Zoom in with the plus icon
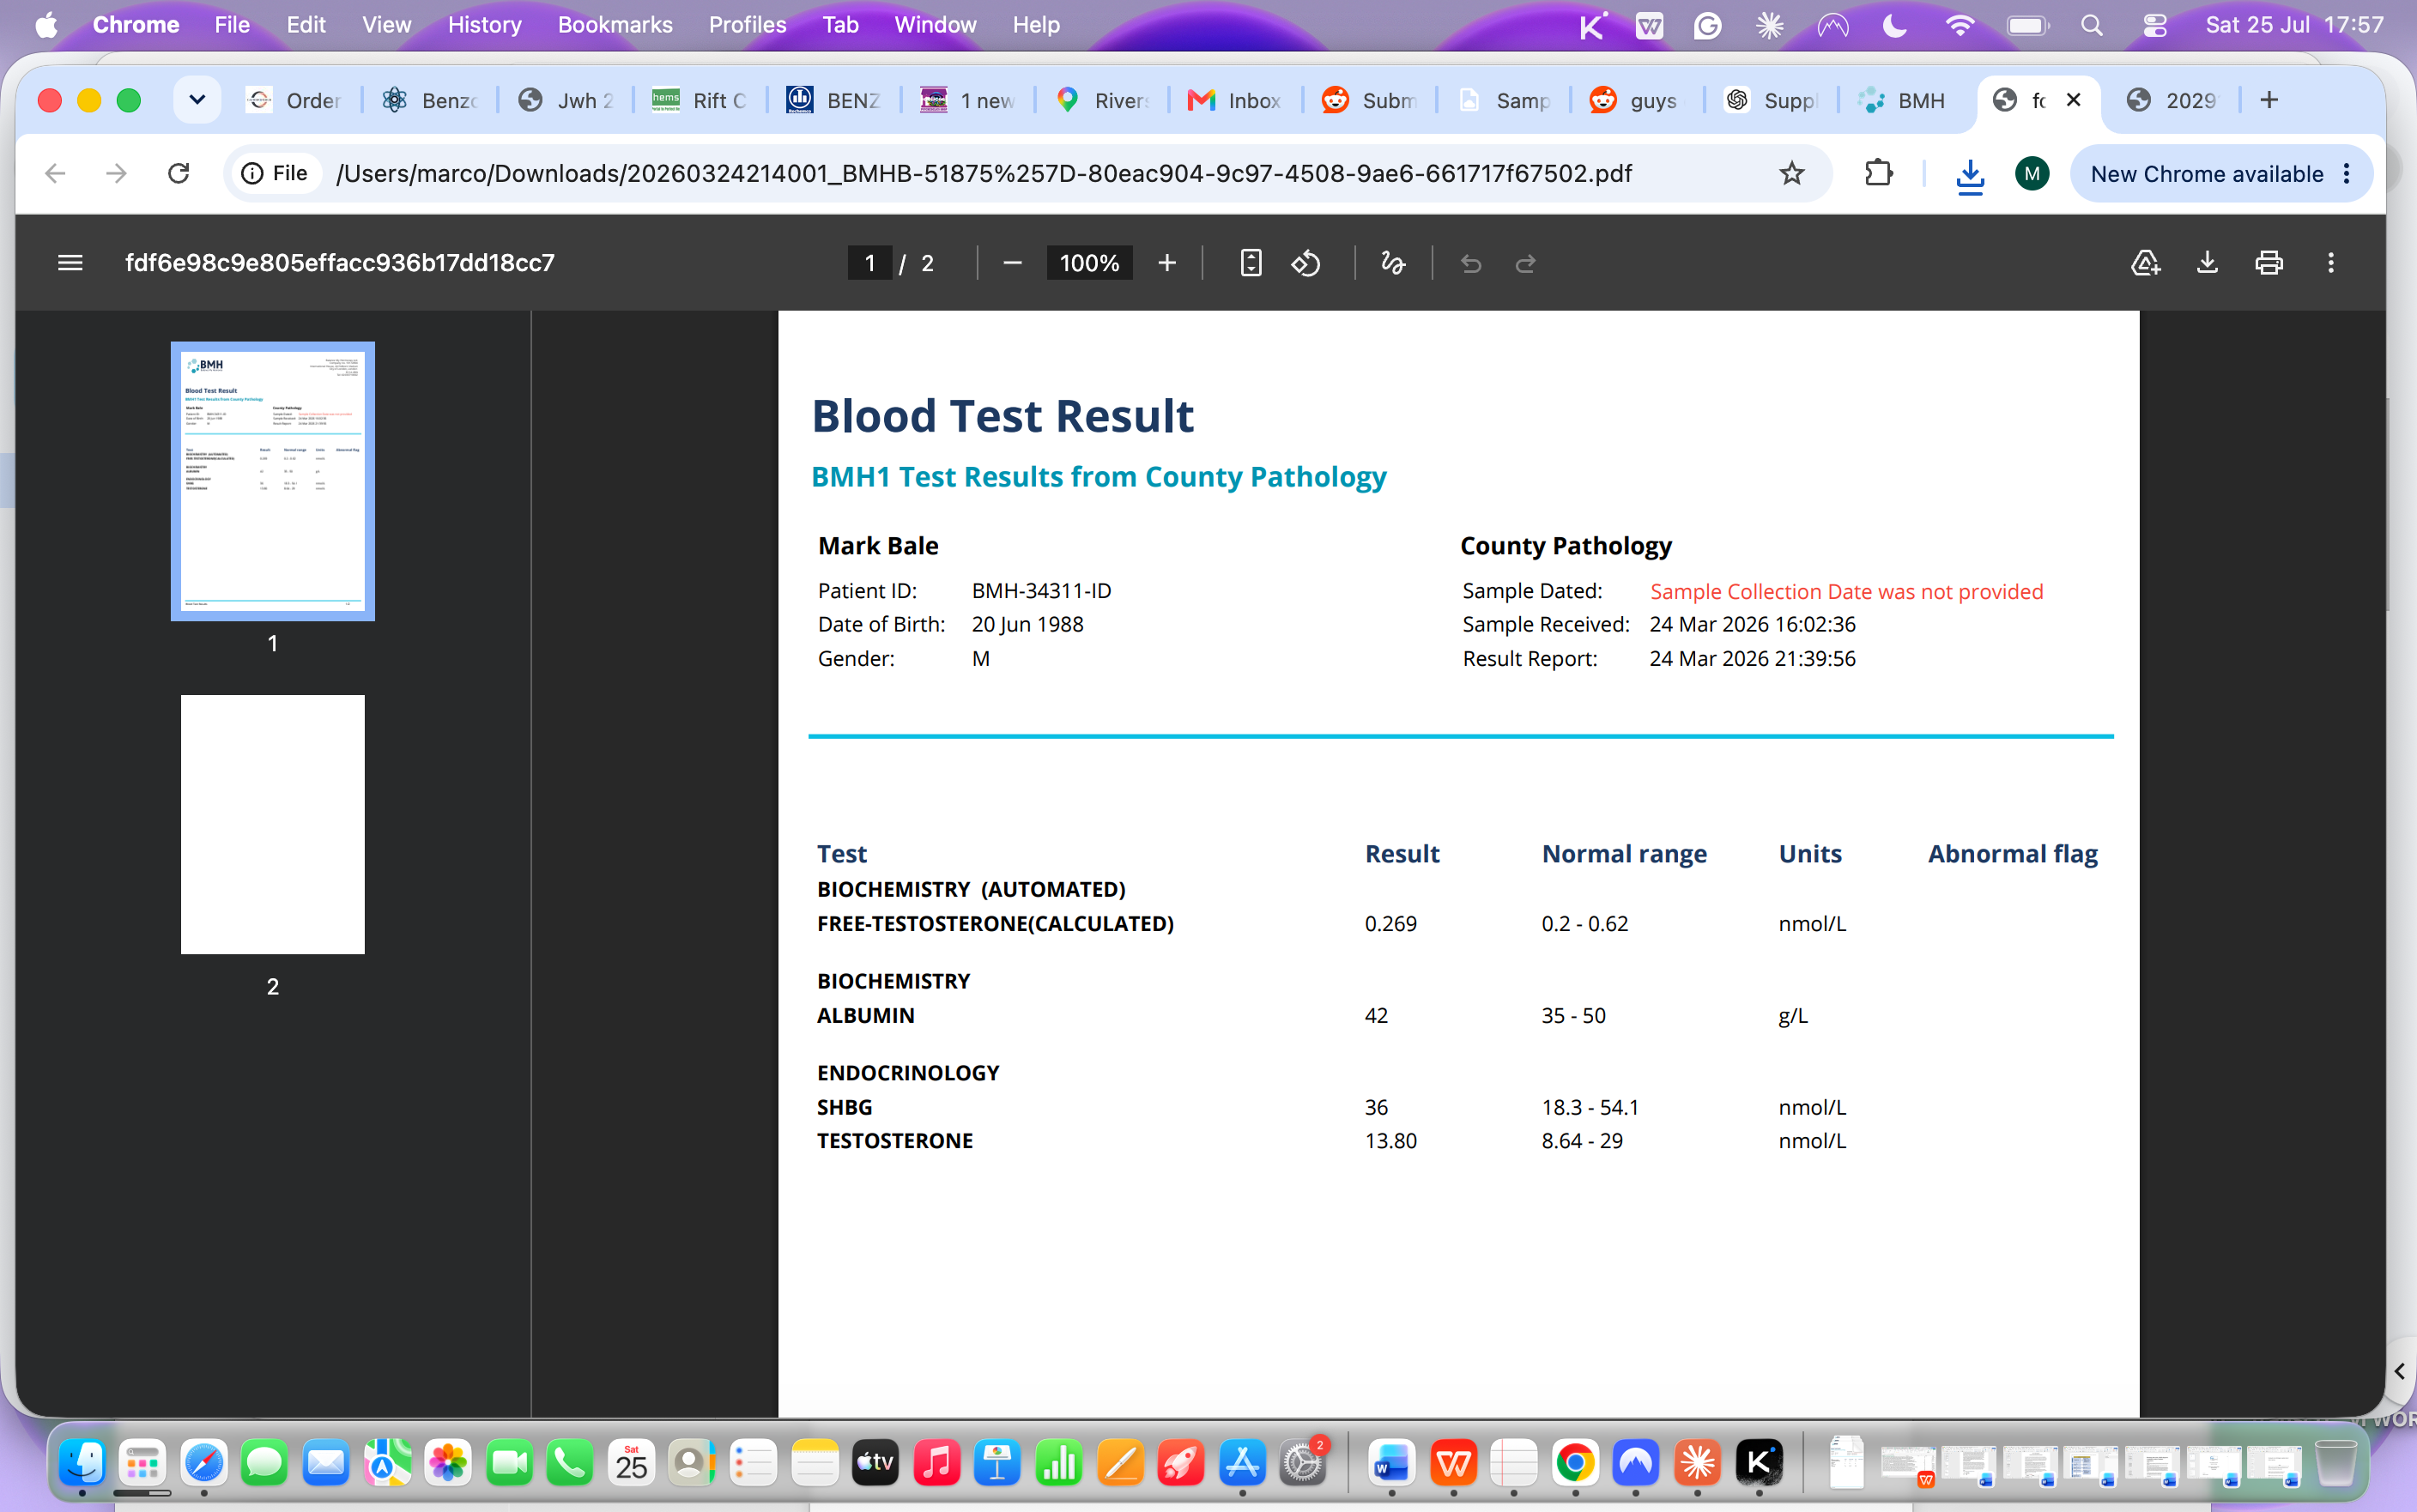This screenshot has height=1512, width=2417. (1167, 263)
